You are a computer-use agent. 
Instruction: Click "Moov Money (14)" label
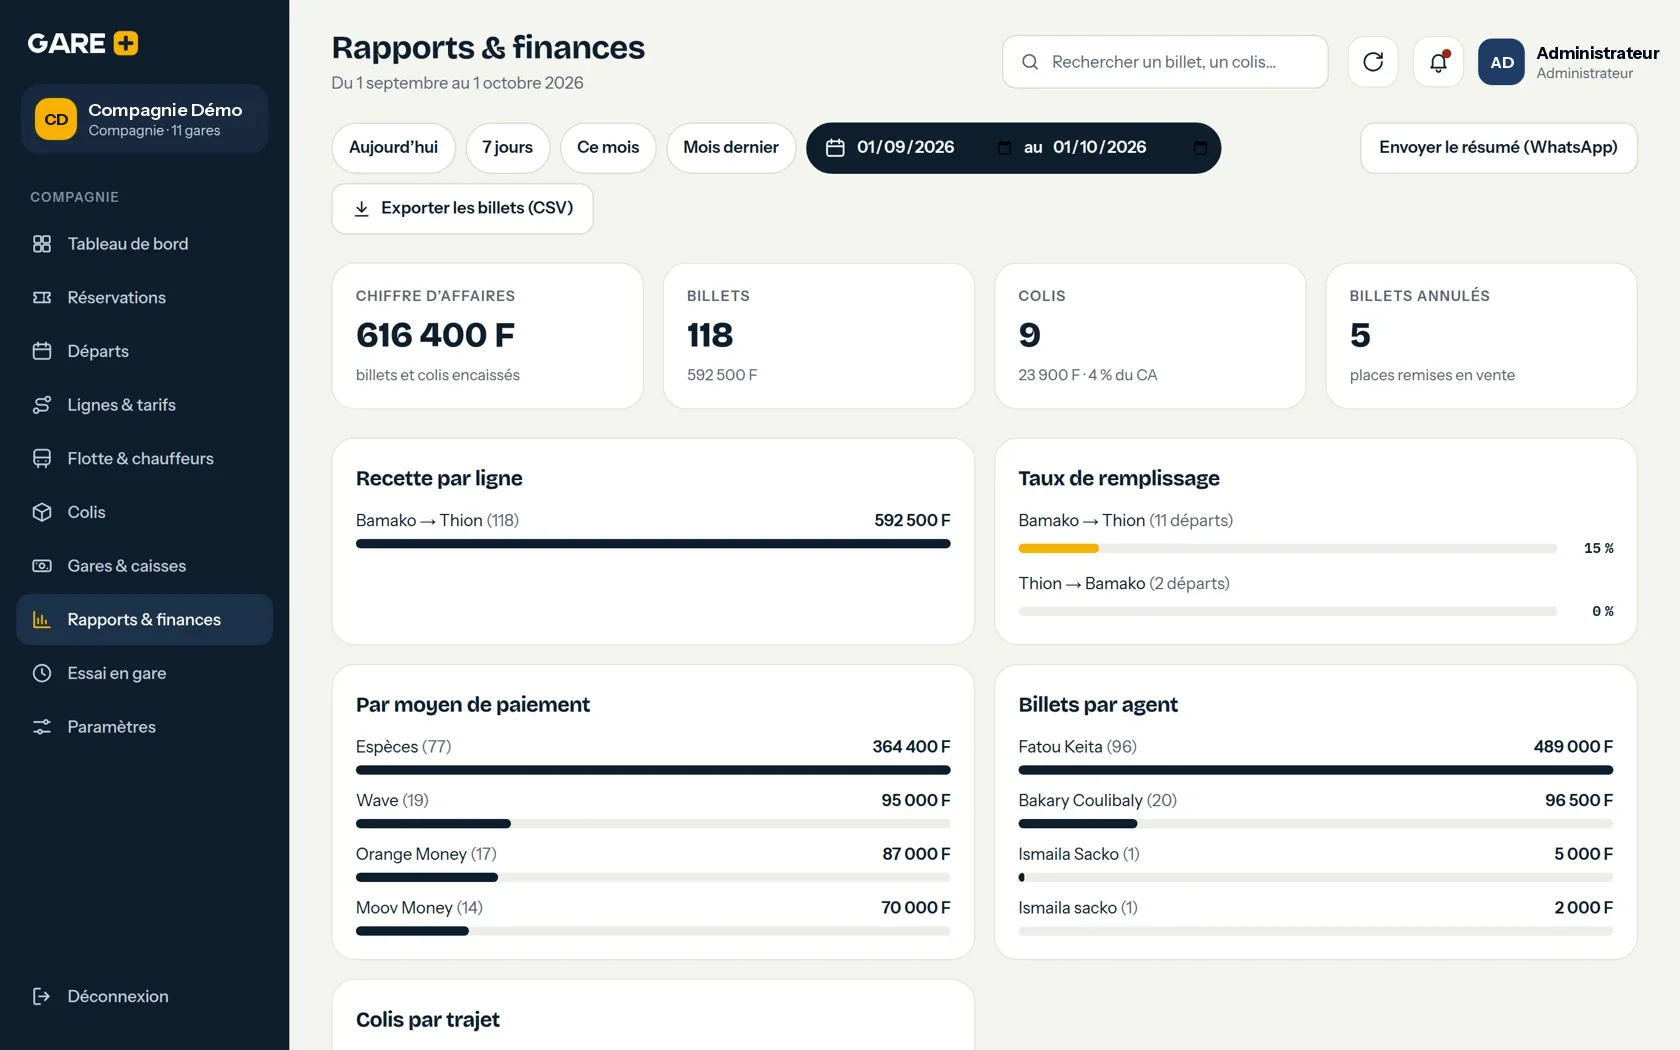point(419,908)
